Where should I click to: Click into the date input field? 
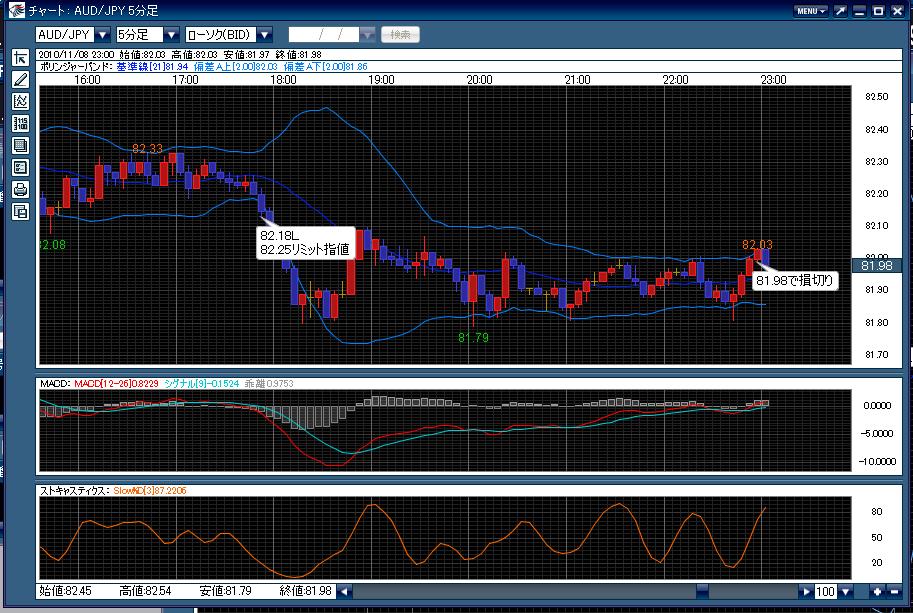[x=324, y=35]
